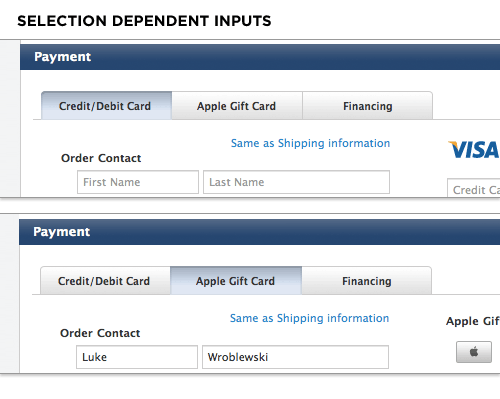Open the Financing tab in top panel
500x399 pixels.
coord(367,106)
